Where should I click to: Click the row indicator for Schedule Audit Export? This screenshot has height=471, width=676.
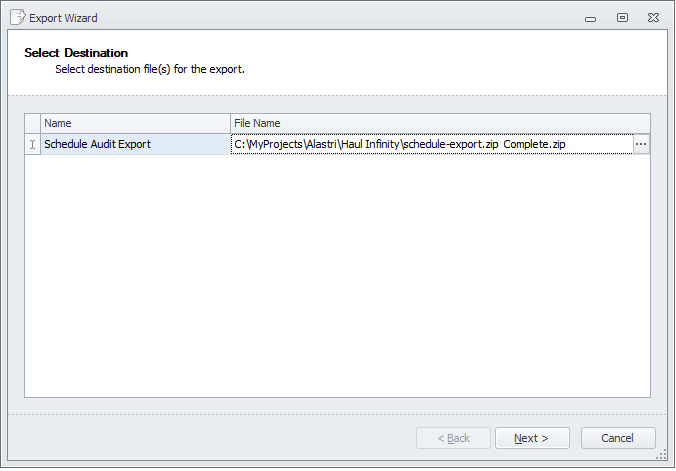pos(33,144)
